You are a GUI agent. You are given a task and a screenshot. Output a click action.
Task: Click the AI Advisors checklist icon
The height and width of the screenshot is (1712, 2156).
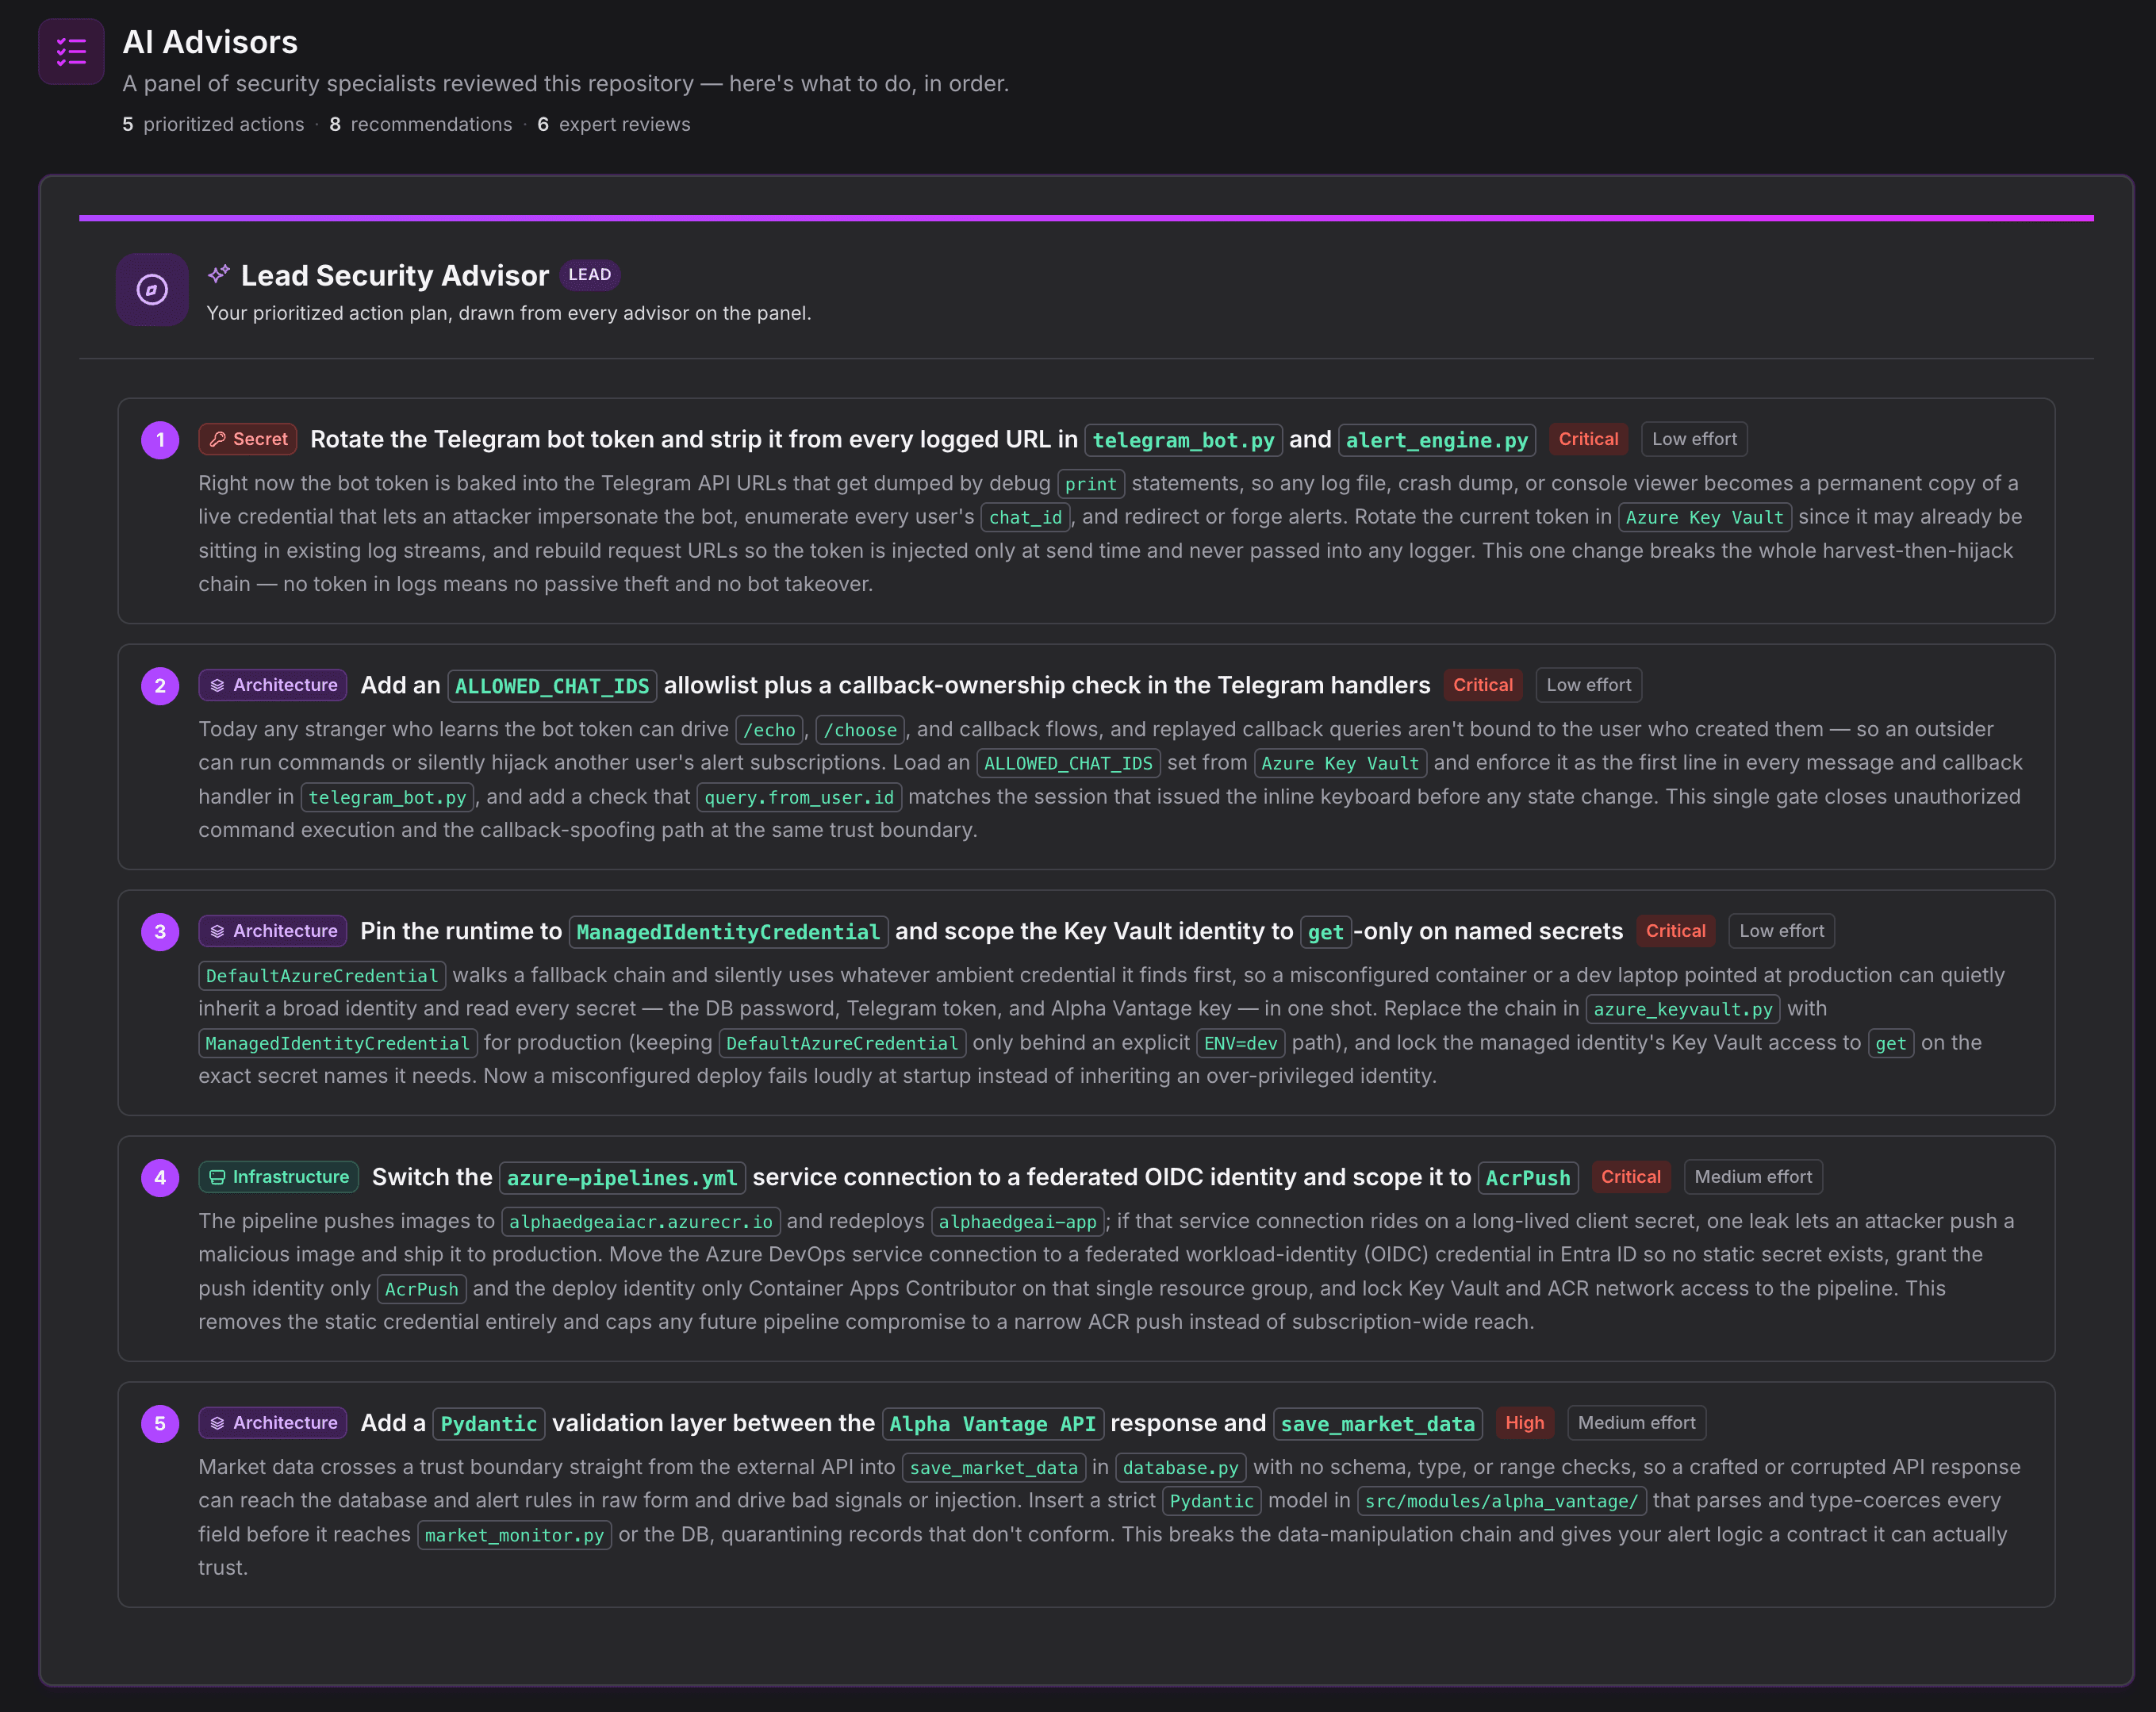tap(71, 51)
